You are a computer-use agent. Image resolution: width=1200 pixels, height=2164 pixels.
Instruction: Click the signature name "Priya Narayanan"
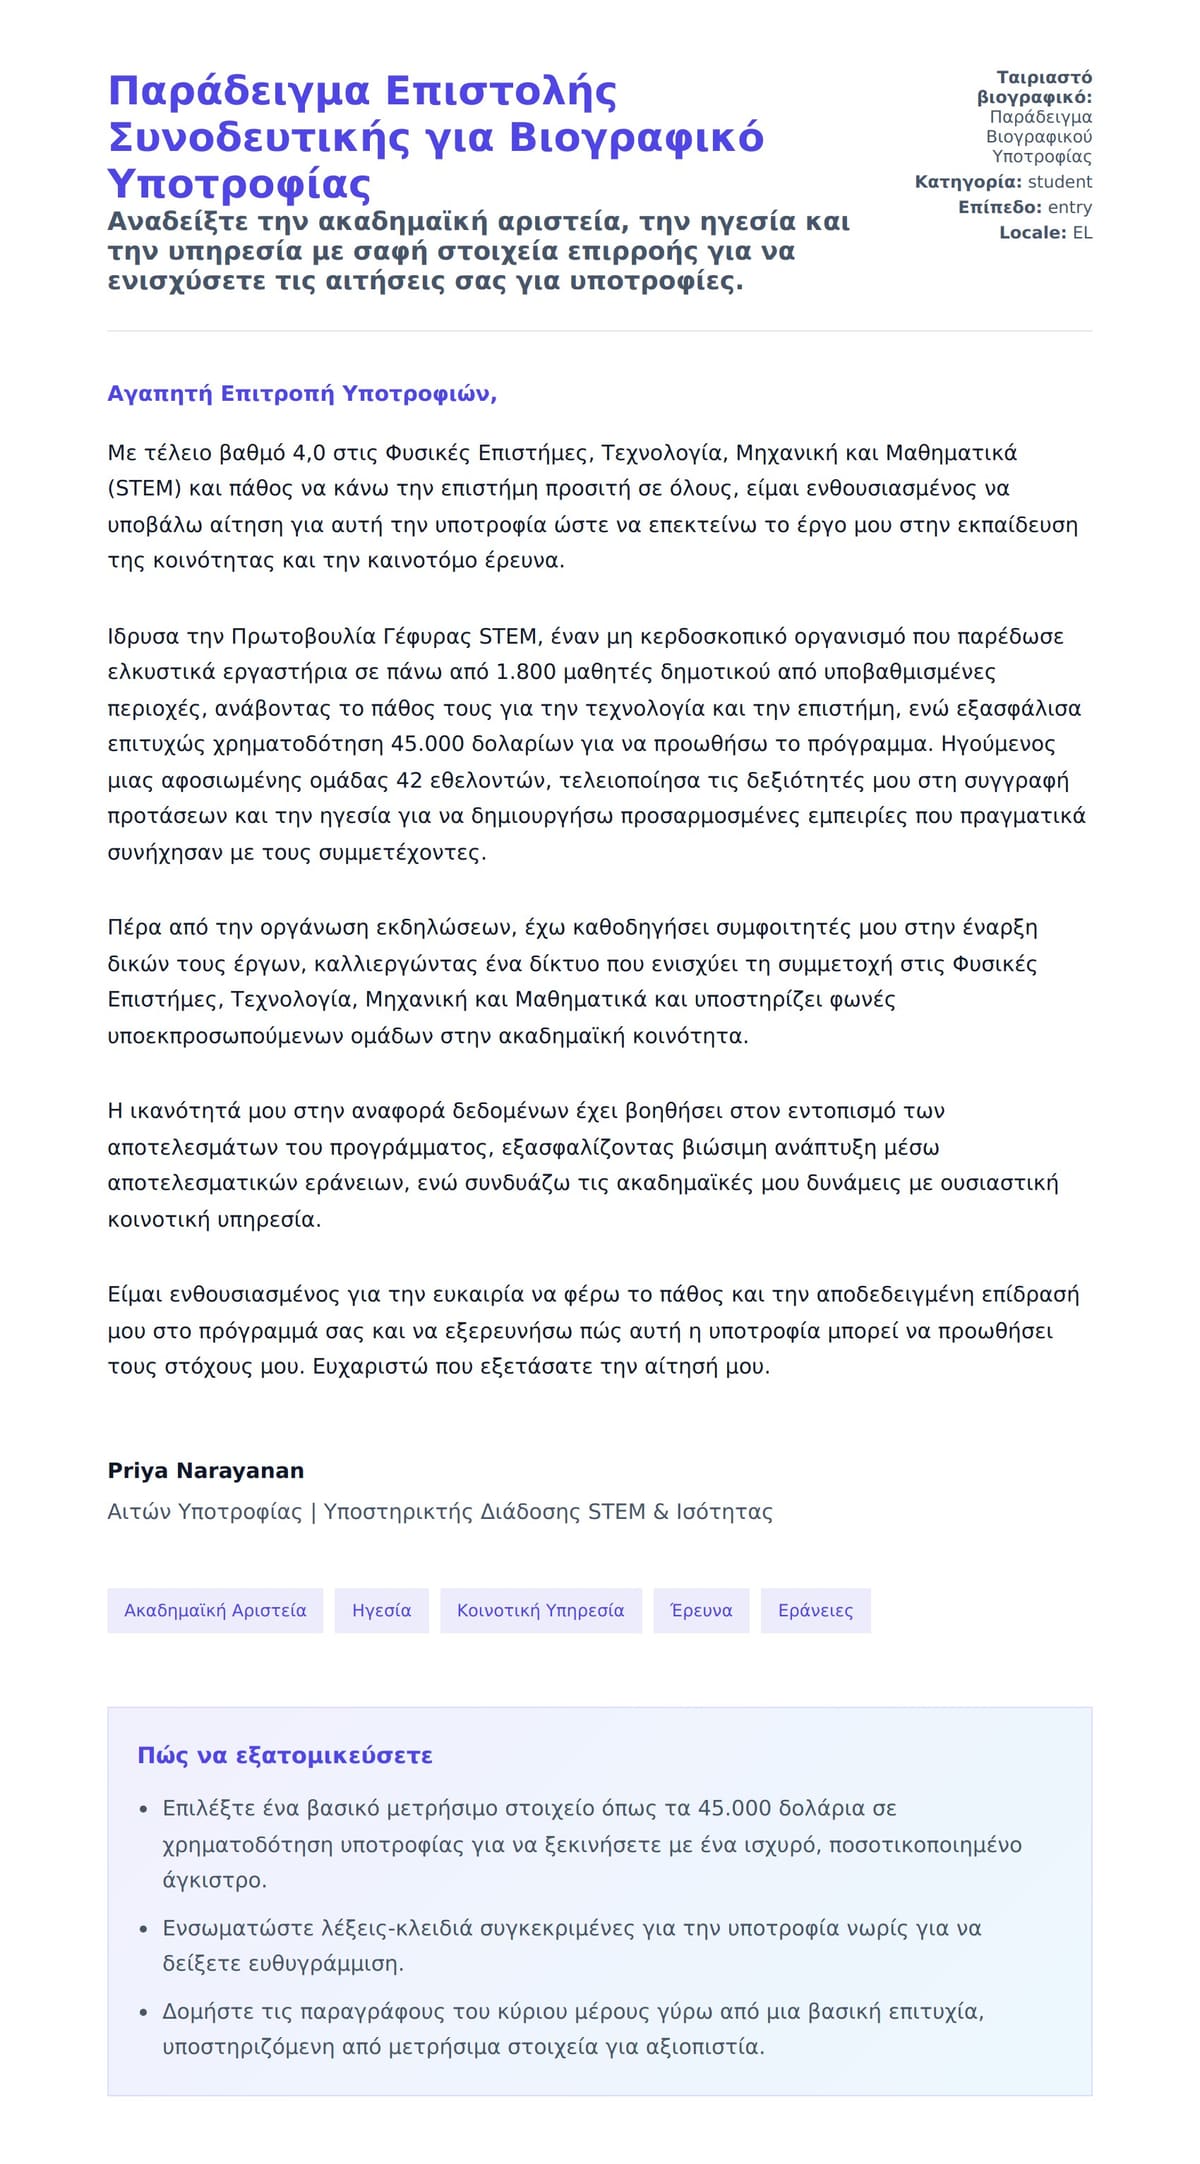pyautogui.click(x=206, y=1470)
